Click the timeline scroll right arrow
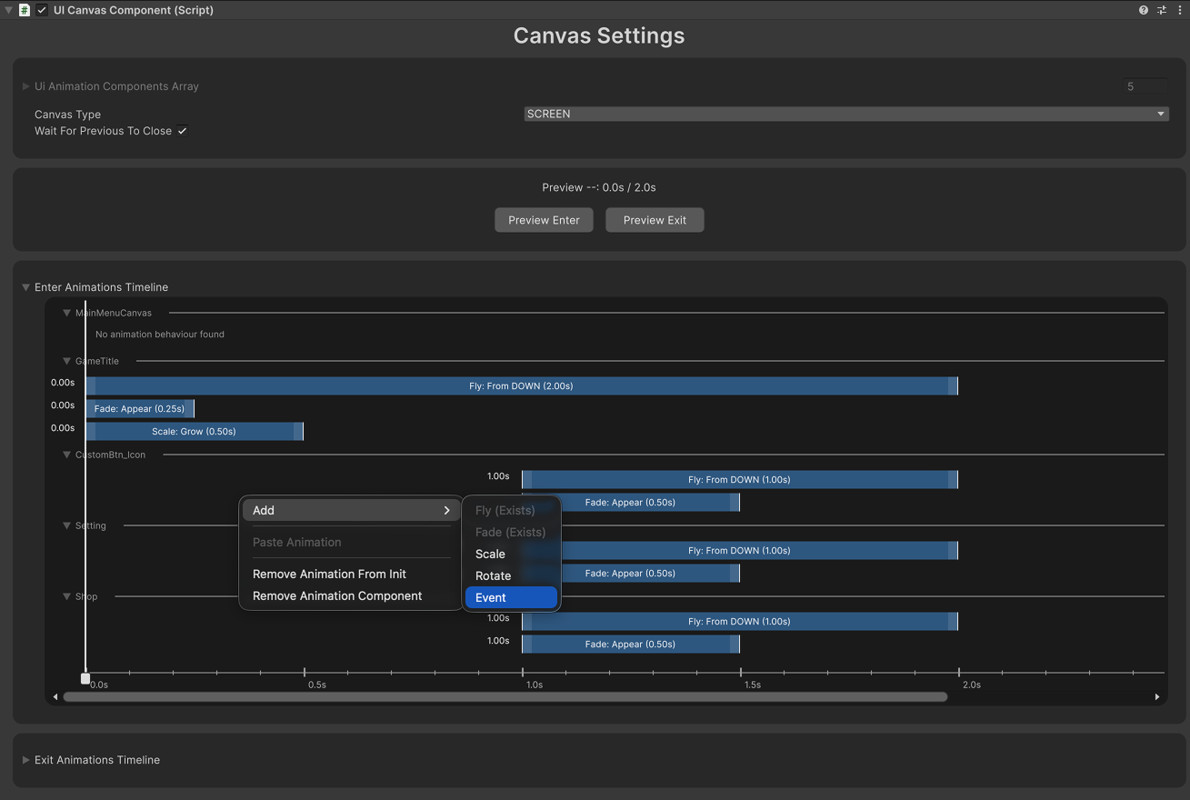The height and width of the screenshot is (800, 1190). pyautogui.click(x=1157, y=697)
